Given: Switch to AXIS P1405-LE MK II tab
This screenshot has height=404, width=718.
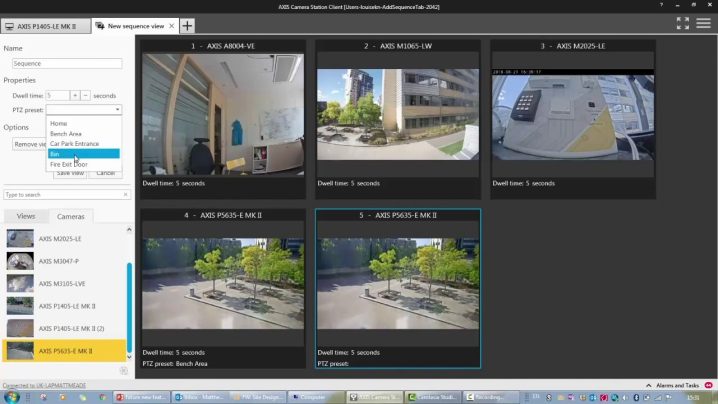Looking at the screenshot, I should pos(48,25).
